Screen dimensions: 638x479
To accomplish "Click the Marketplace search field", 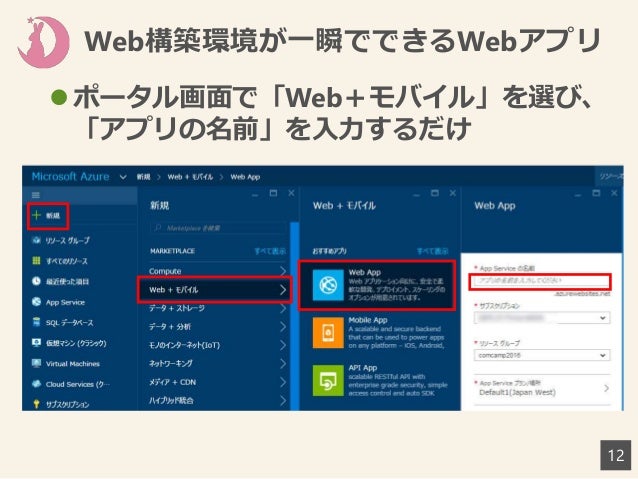I will [220, 228].
